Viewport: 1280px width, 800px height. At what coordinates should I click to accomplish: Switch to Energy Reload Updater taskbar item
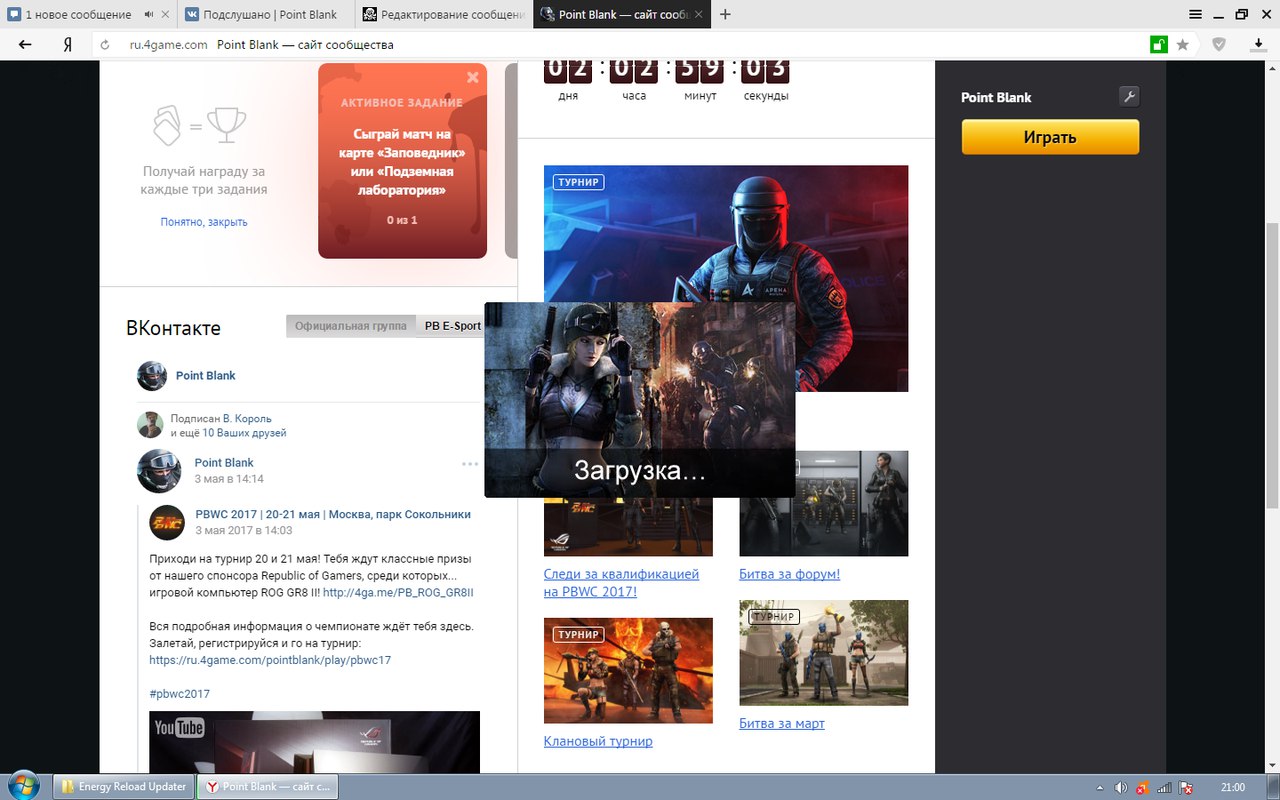[124, 787]
